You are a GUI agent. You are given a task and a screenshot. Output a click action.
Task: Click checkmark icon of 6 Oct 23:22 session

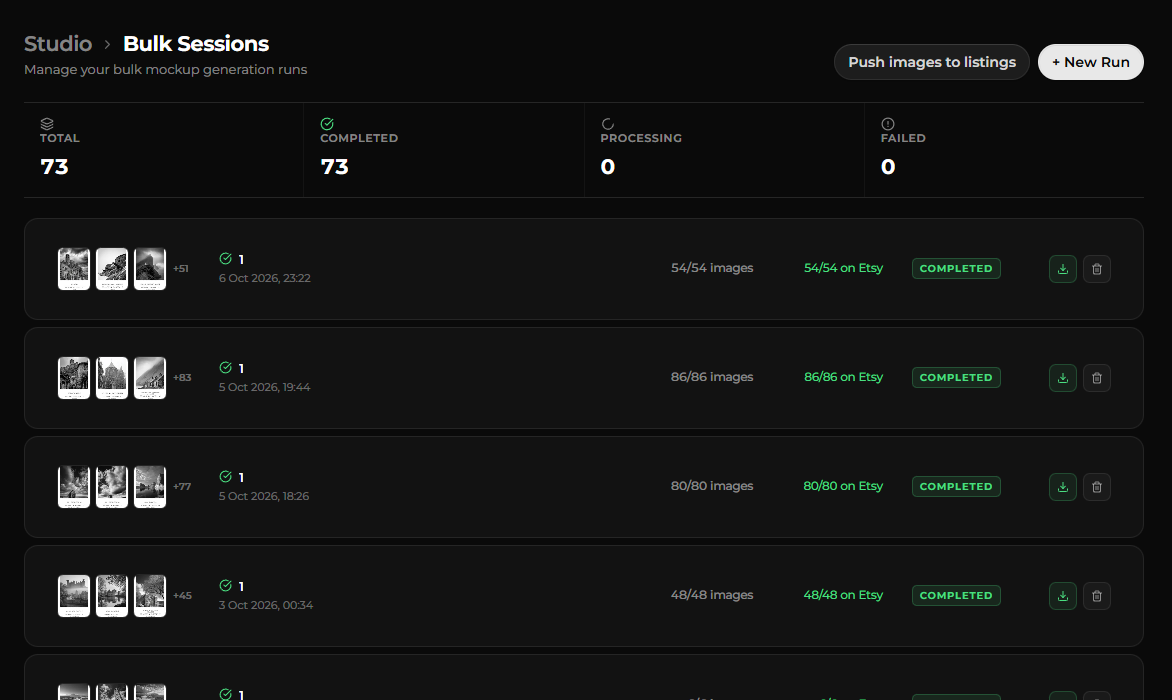(x=226, y=258)
